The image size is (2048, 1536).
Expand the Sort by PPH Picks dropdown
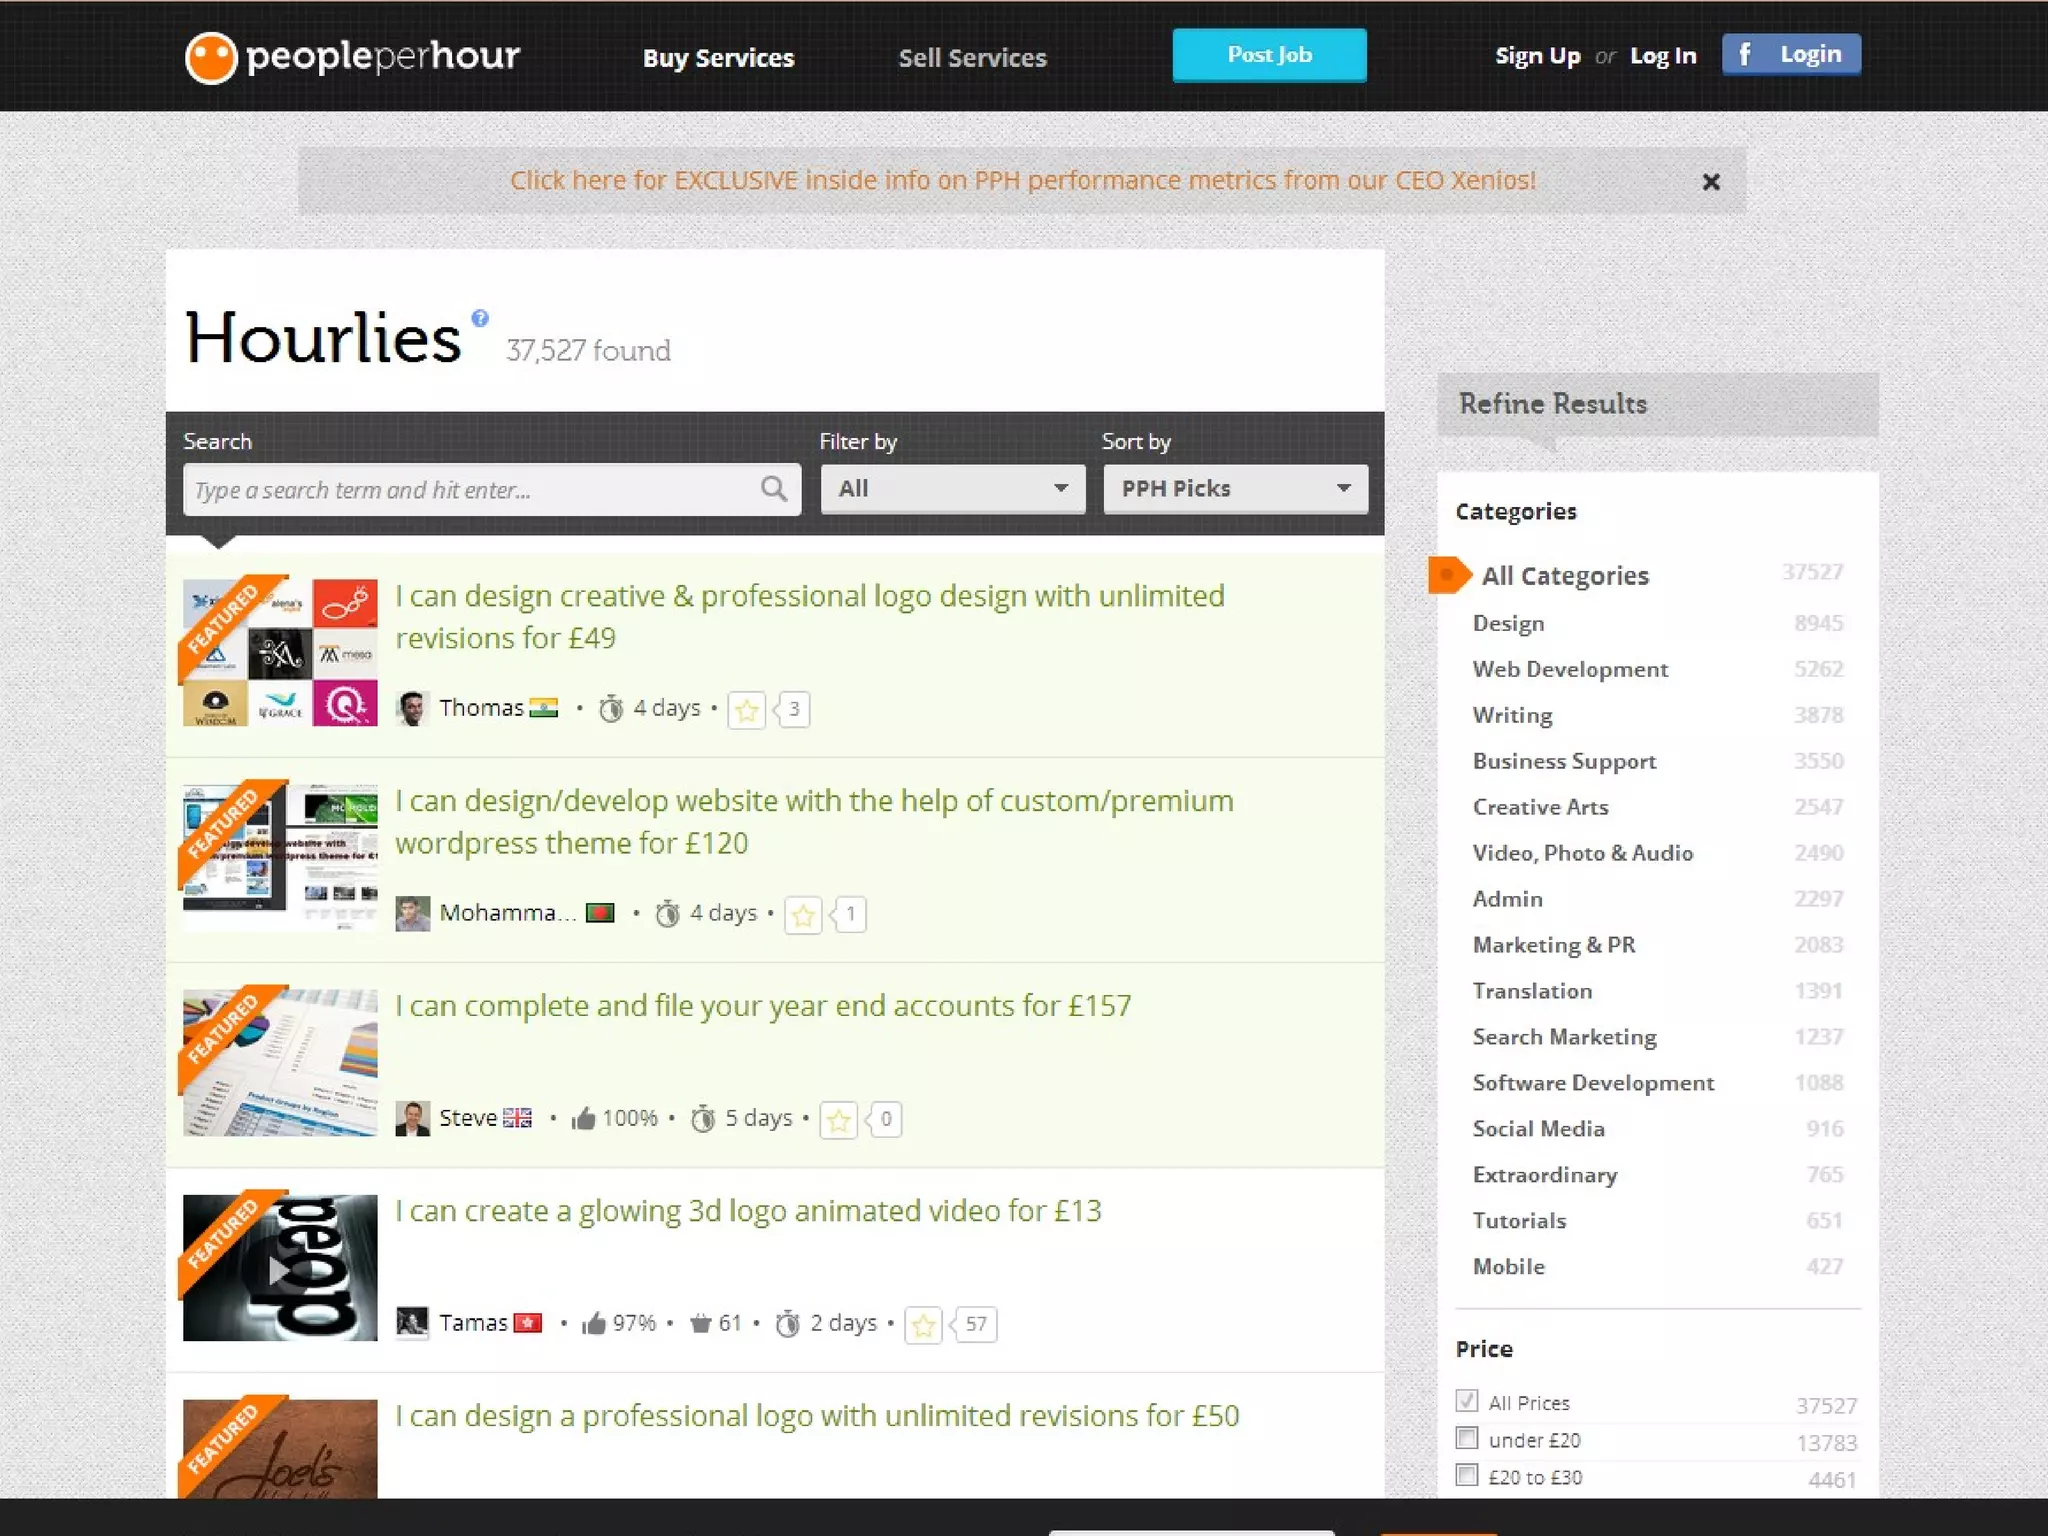pyautogui.click(x=1235, y=489)
